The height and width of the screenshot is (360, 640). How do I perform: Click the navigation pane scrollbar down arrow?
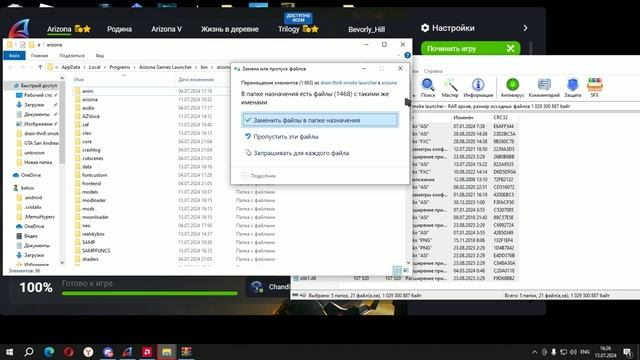62,263
